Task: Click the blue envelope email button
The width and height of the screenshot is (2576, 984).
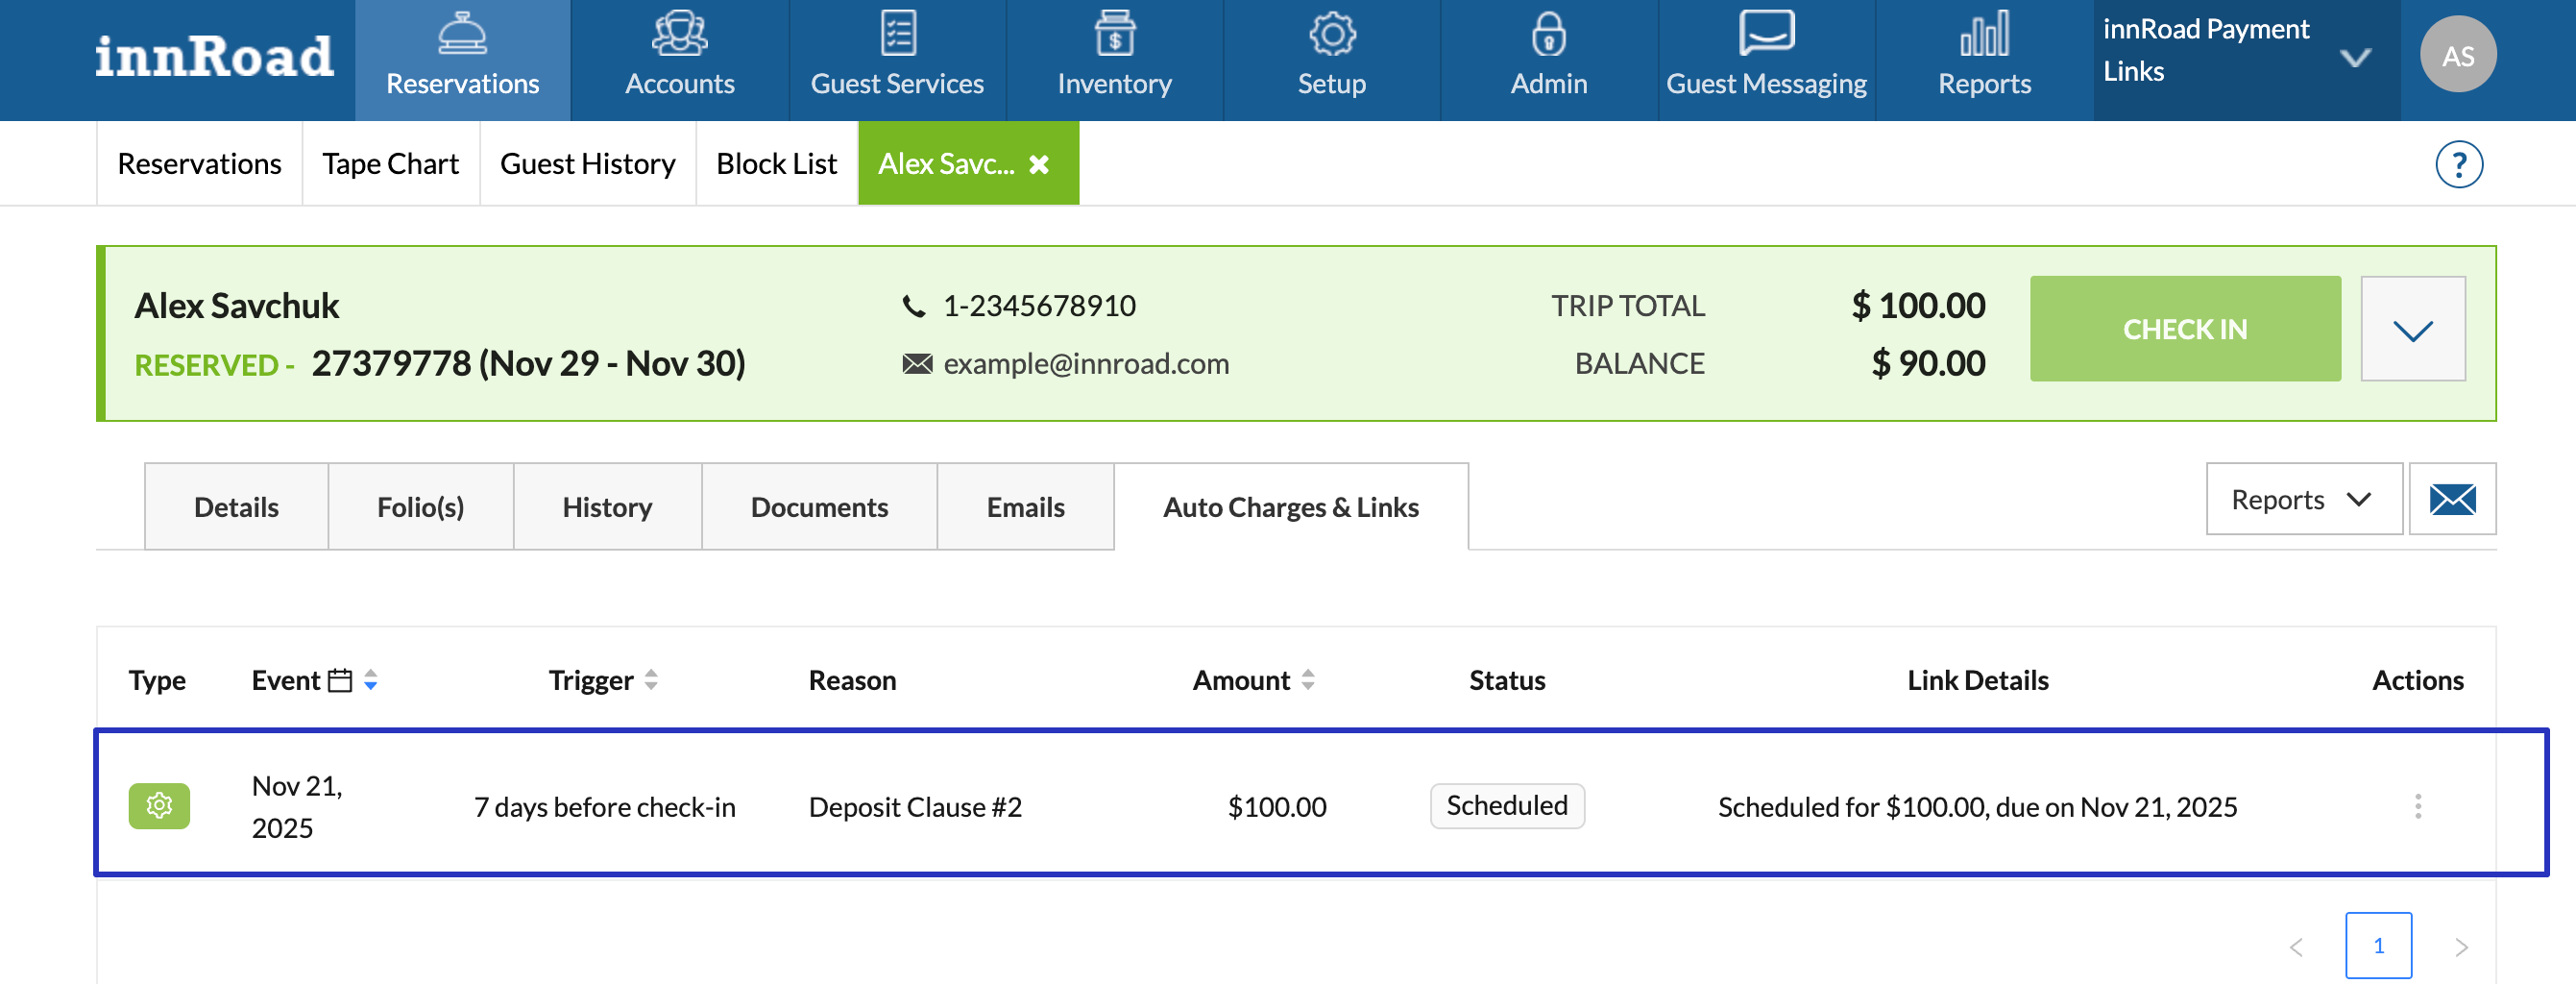Action: click(x=2452, y=499)
